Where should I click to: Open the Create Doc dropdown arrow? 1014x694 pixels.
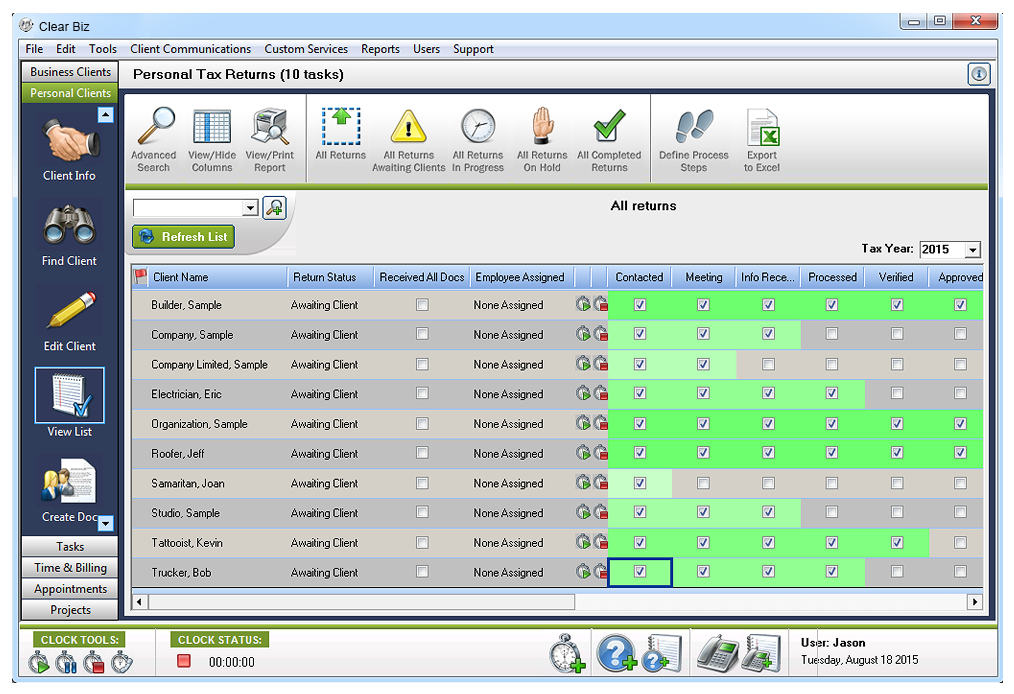pyautogui.click(x=106, y=524)
